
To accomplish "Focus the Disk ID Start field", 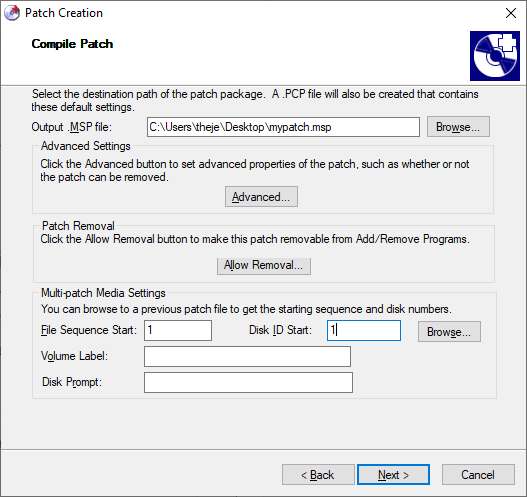I will pyautogui.click(x=364, y=330).
